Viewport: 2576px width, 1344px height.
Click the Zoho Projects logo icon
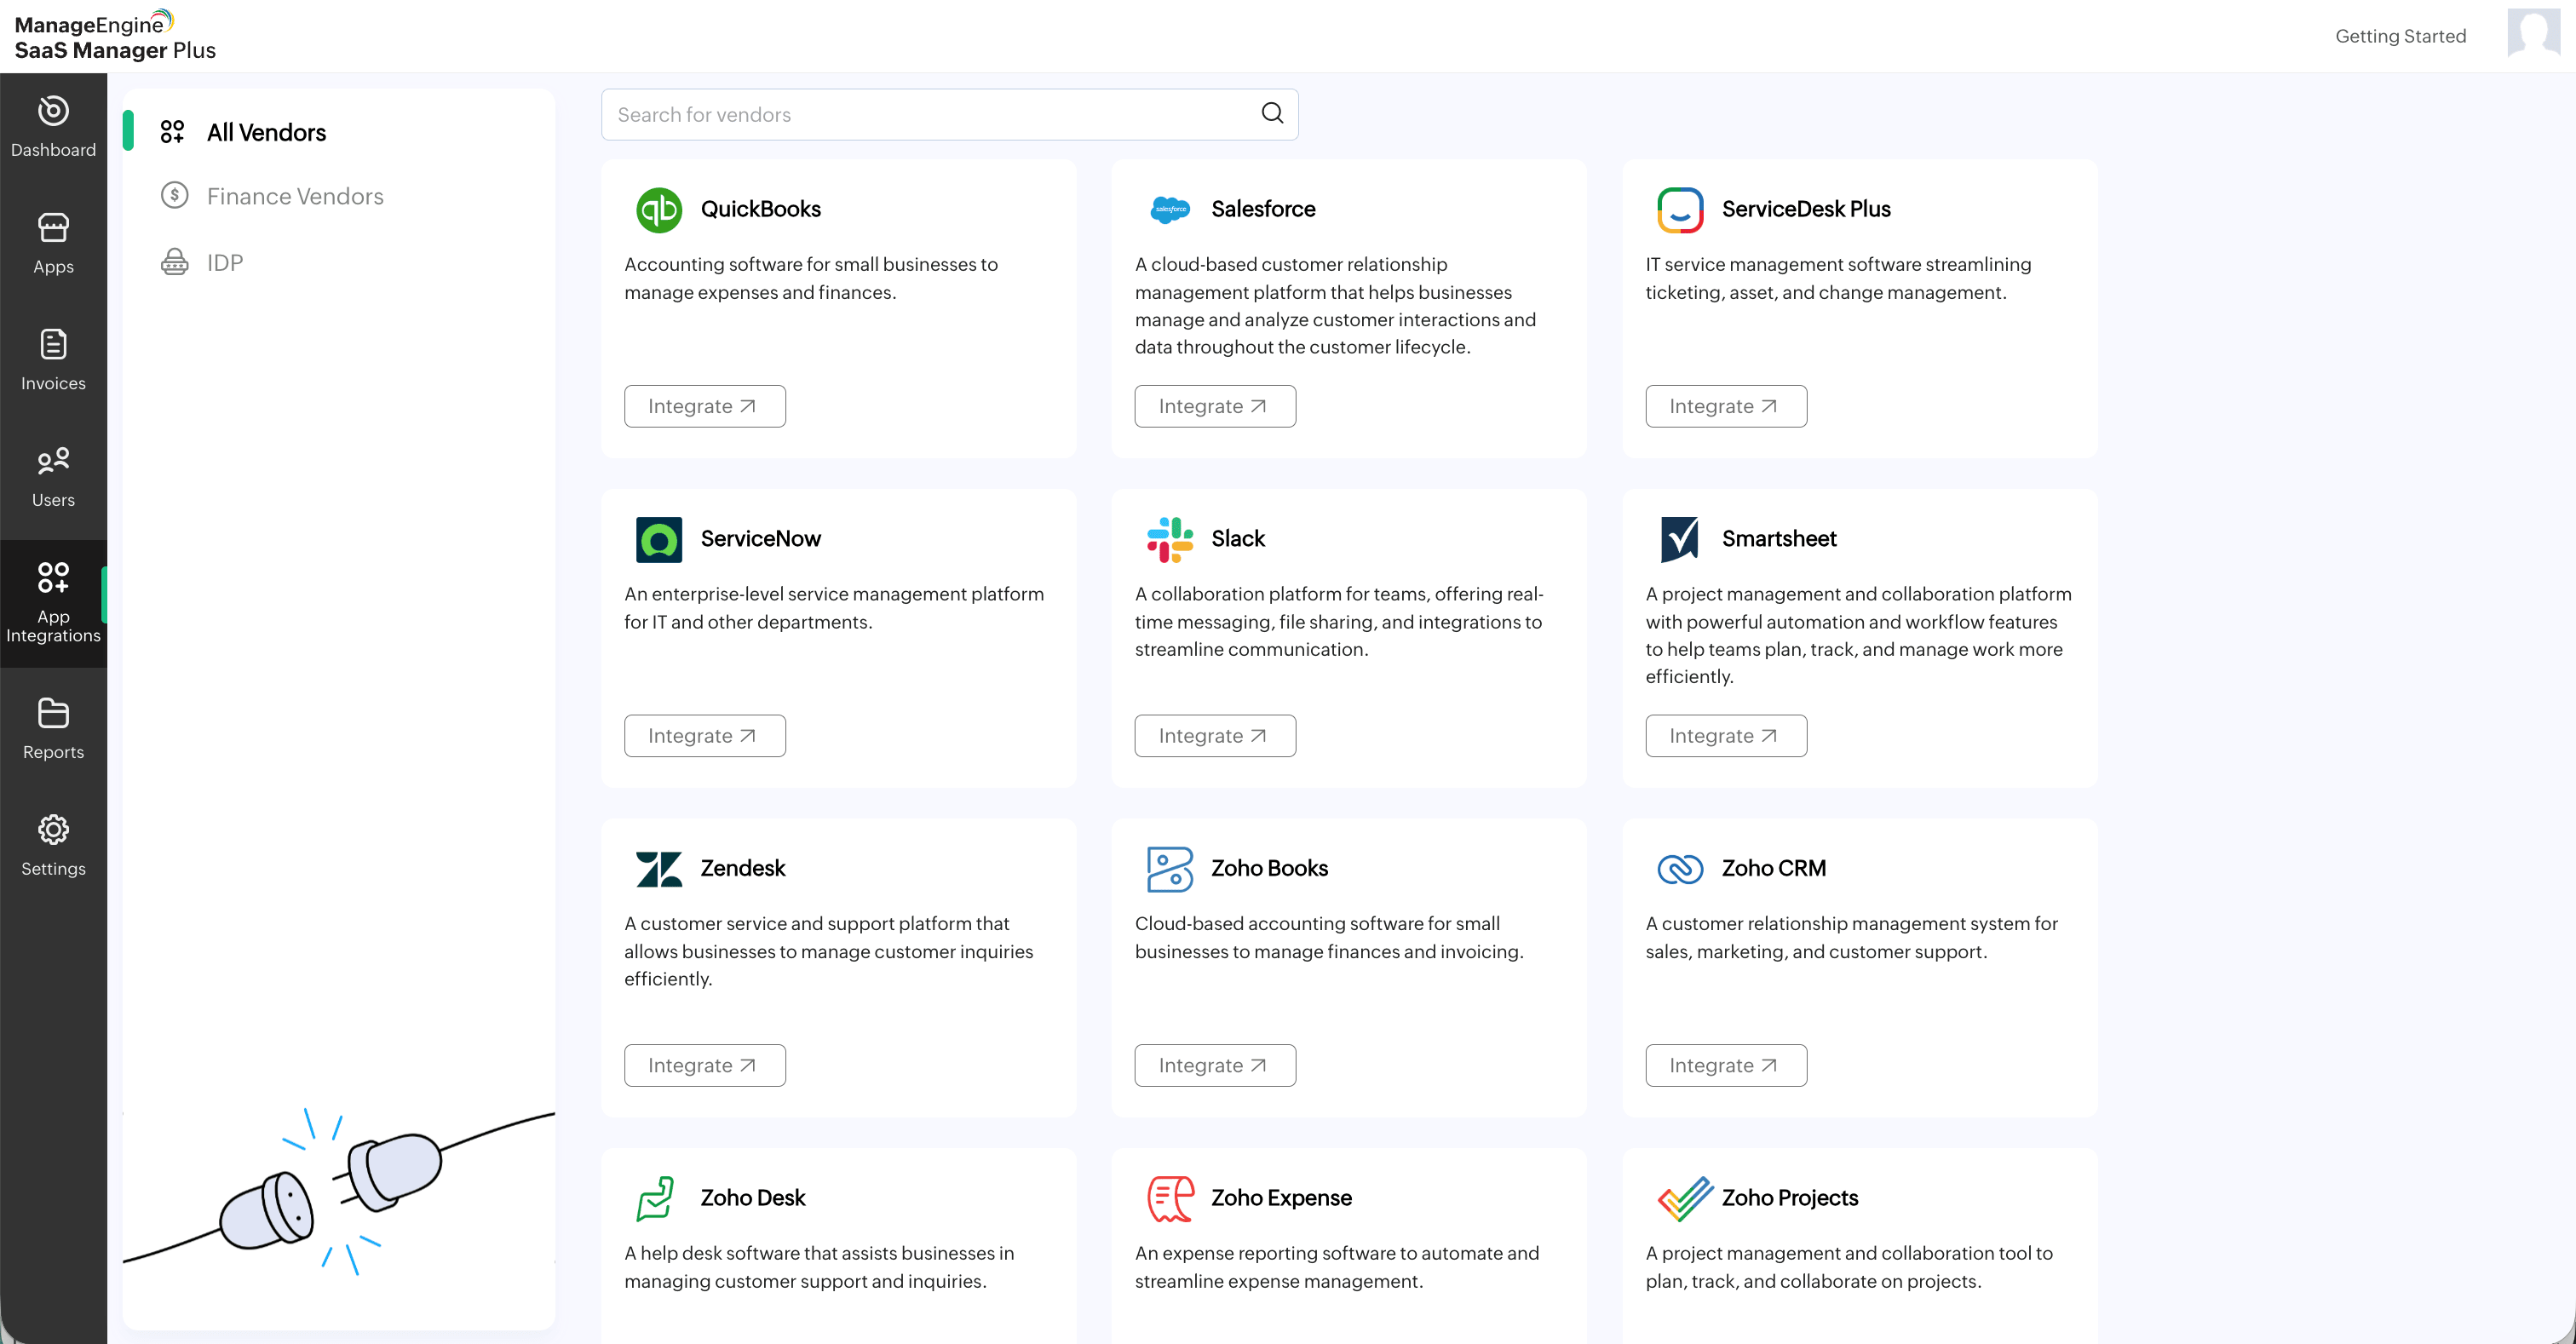click(1685, 1199)
